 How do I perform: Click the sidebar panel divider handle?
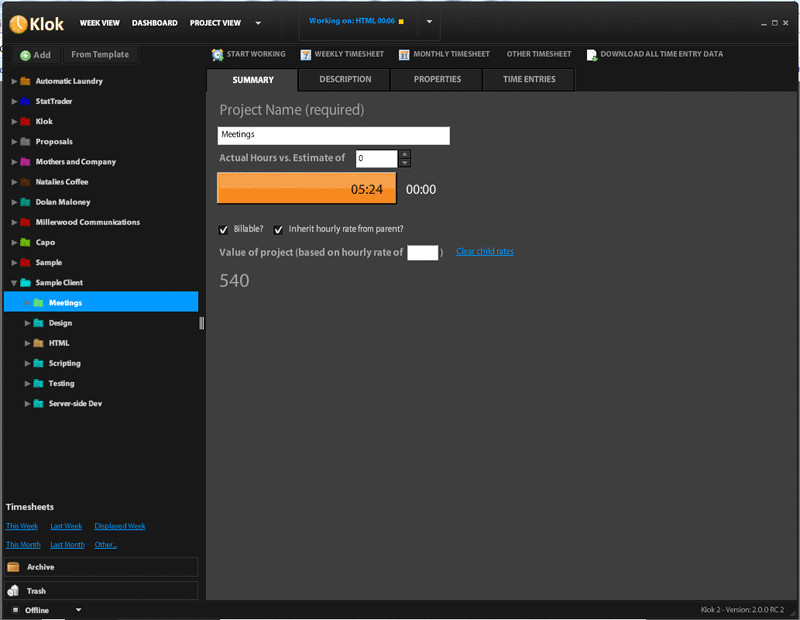202,323
